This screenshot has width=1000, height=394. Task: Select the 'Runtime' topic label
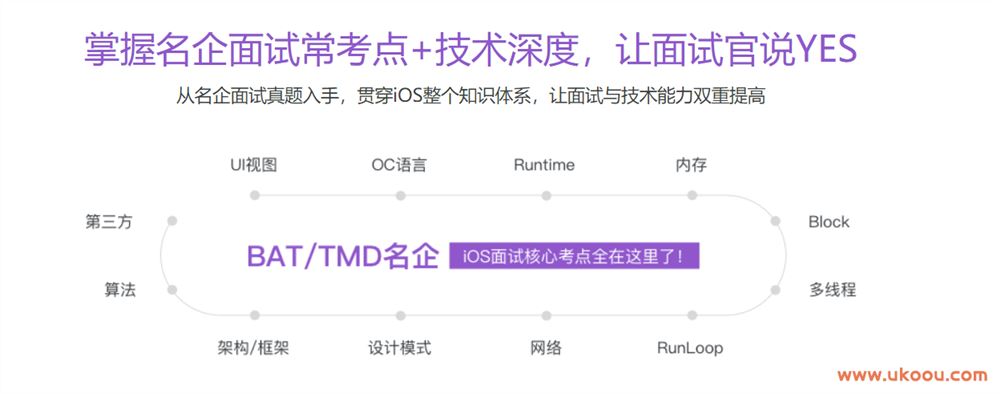(x=544, y=165)
